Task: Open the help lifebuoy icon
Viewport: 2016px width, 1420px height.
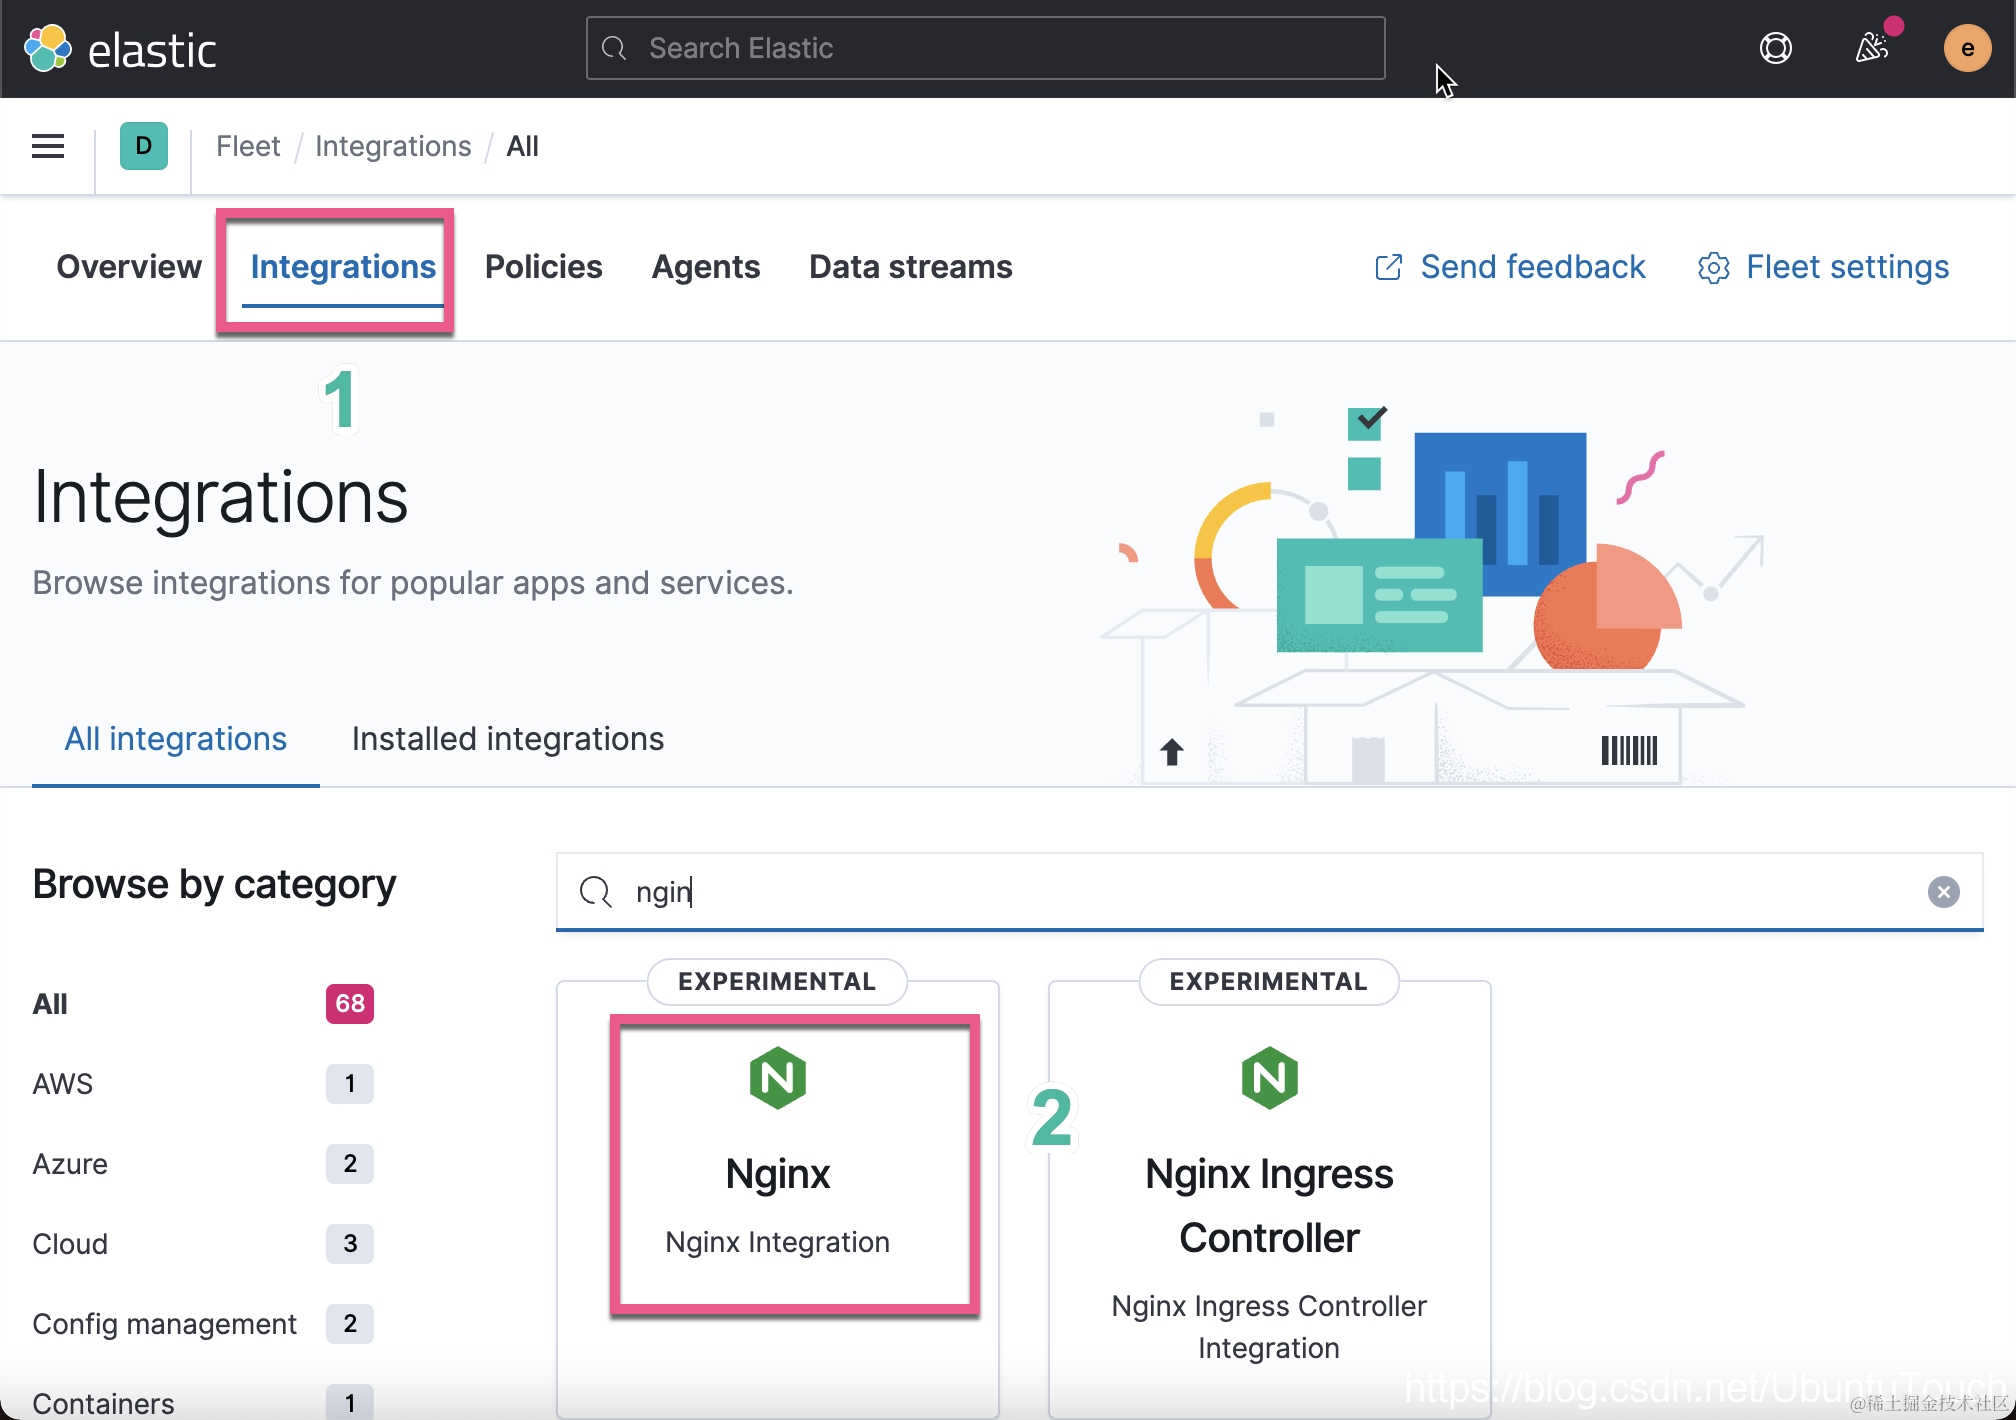Action: pos(1775,48)
